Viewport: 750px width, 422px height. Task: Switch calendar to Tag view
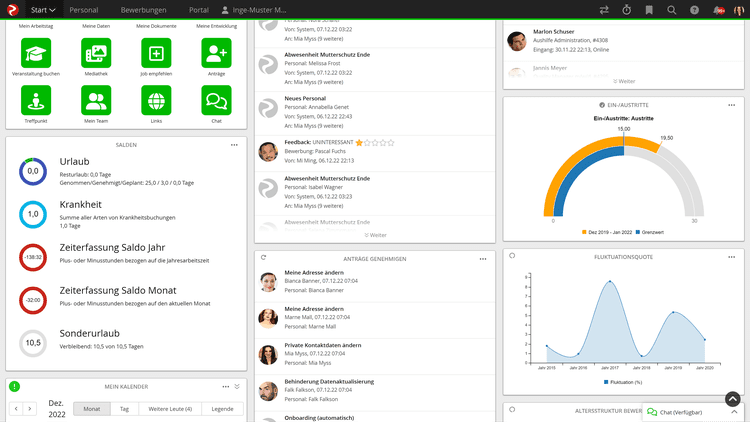pos(124,409)
